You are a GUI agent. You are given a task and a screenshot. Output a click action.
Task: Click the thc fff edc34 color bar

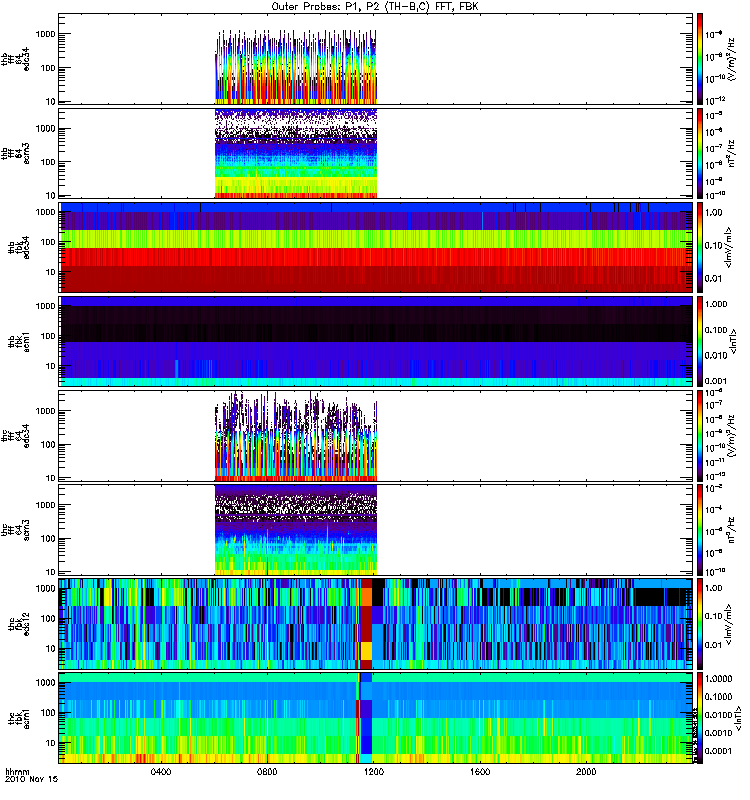(x=700, y=436)
